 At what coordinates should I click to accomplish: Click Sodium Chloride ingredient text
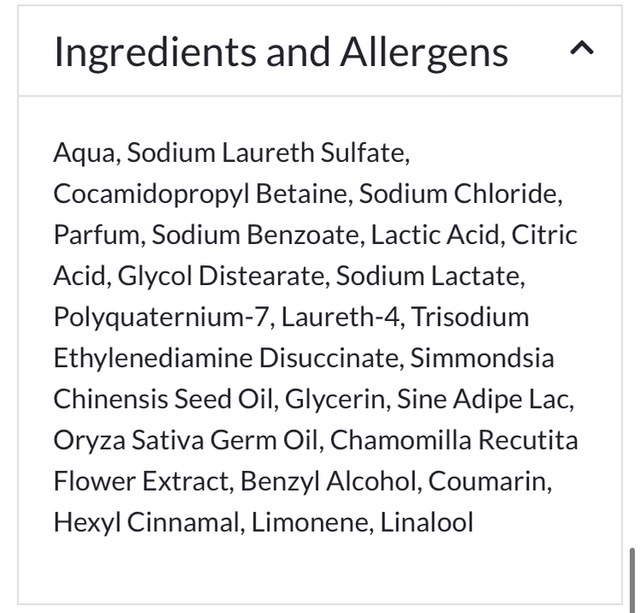pyautogui.click(x=460, y=194)
